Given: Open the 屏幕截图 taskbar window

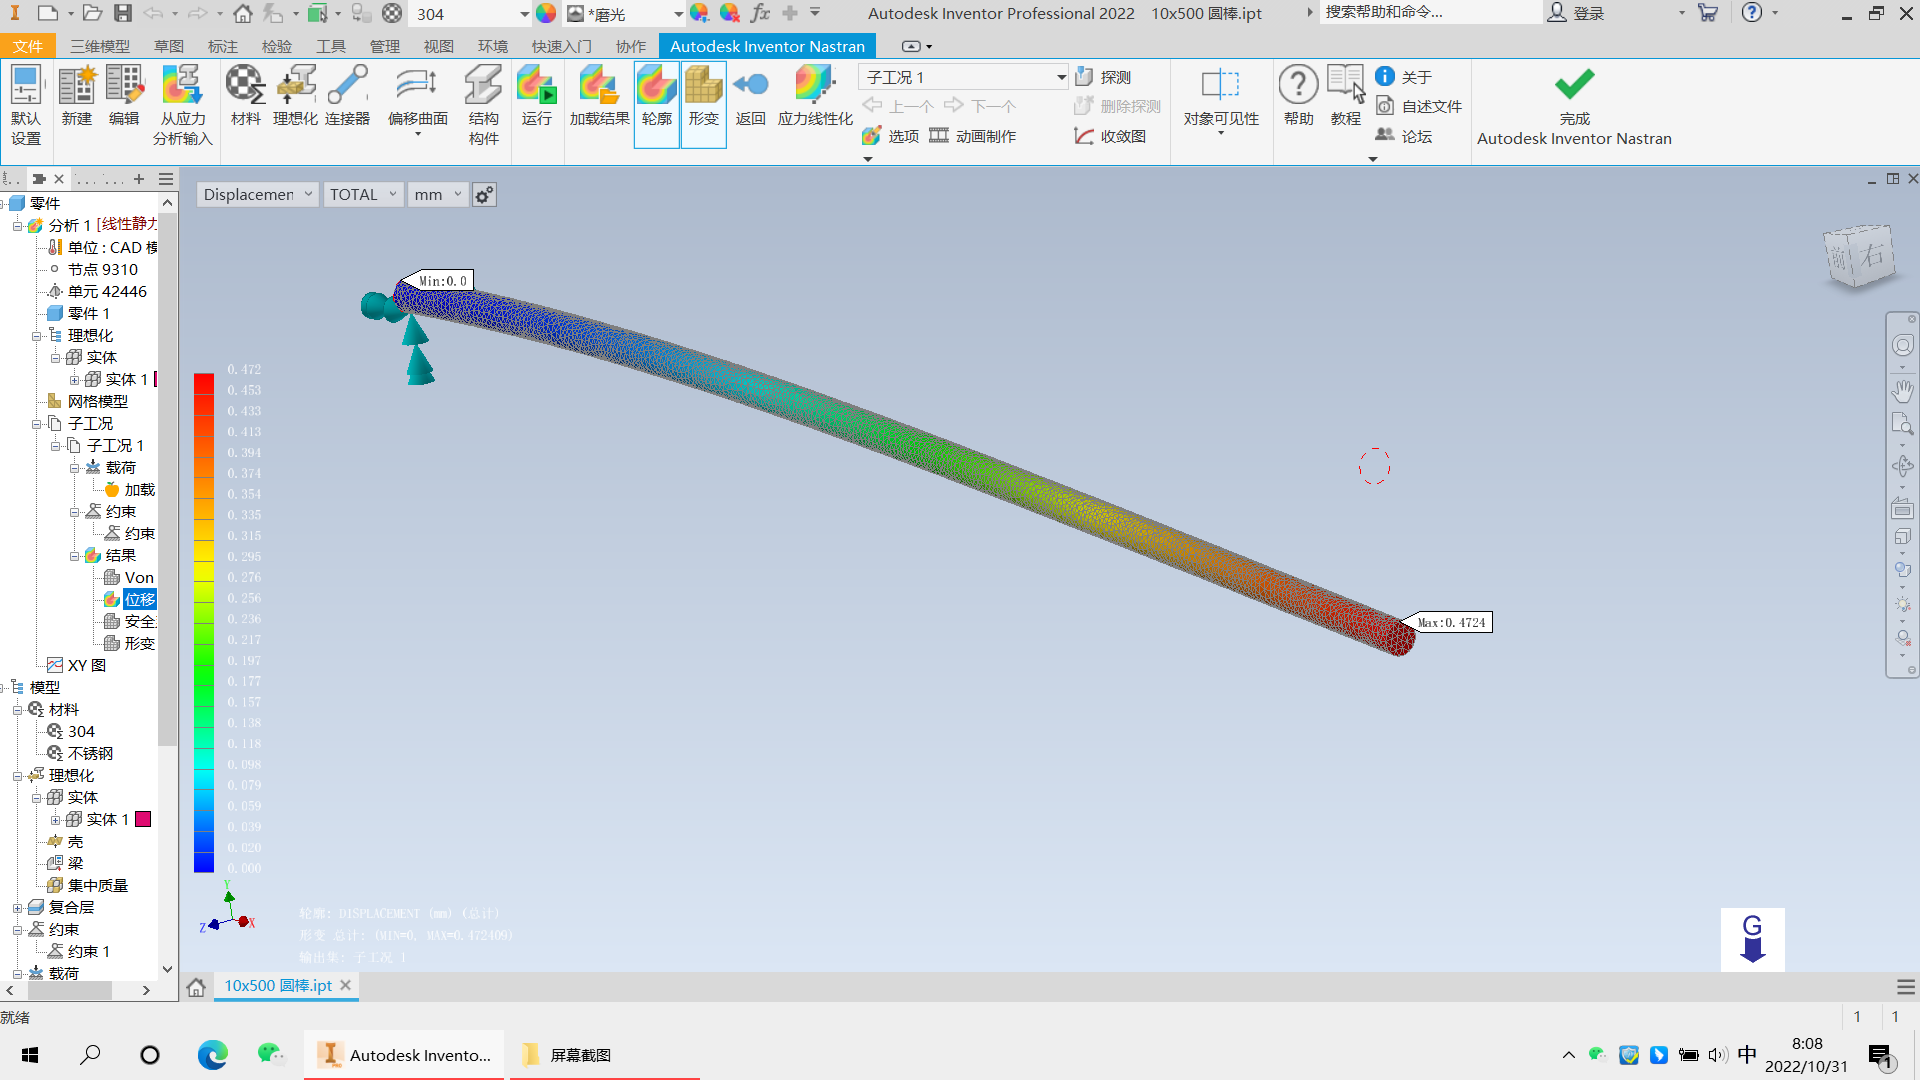Looking at the screenshot, I should [x=604, y=1055].
